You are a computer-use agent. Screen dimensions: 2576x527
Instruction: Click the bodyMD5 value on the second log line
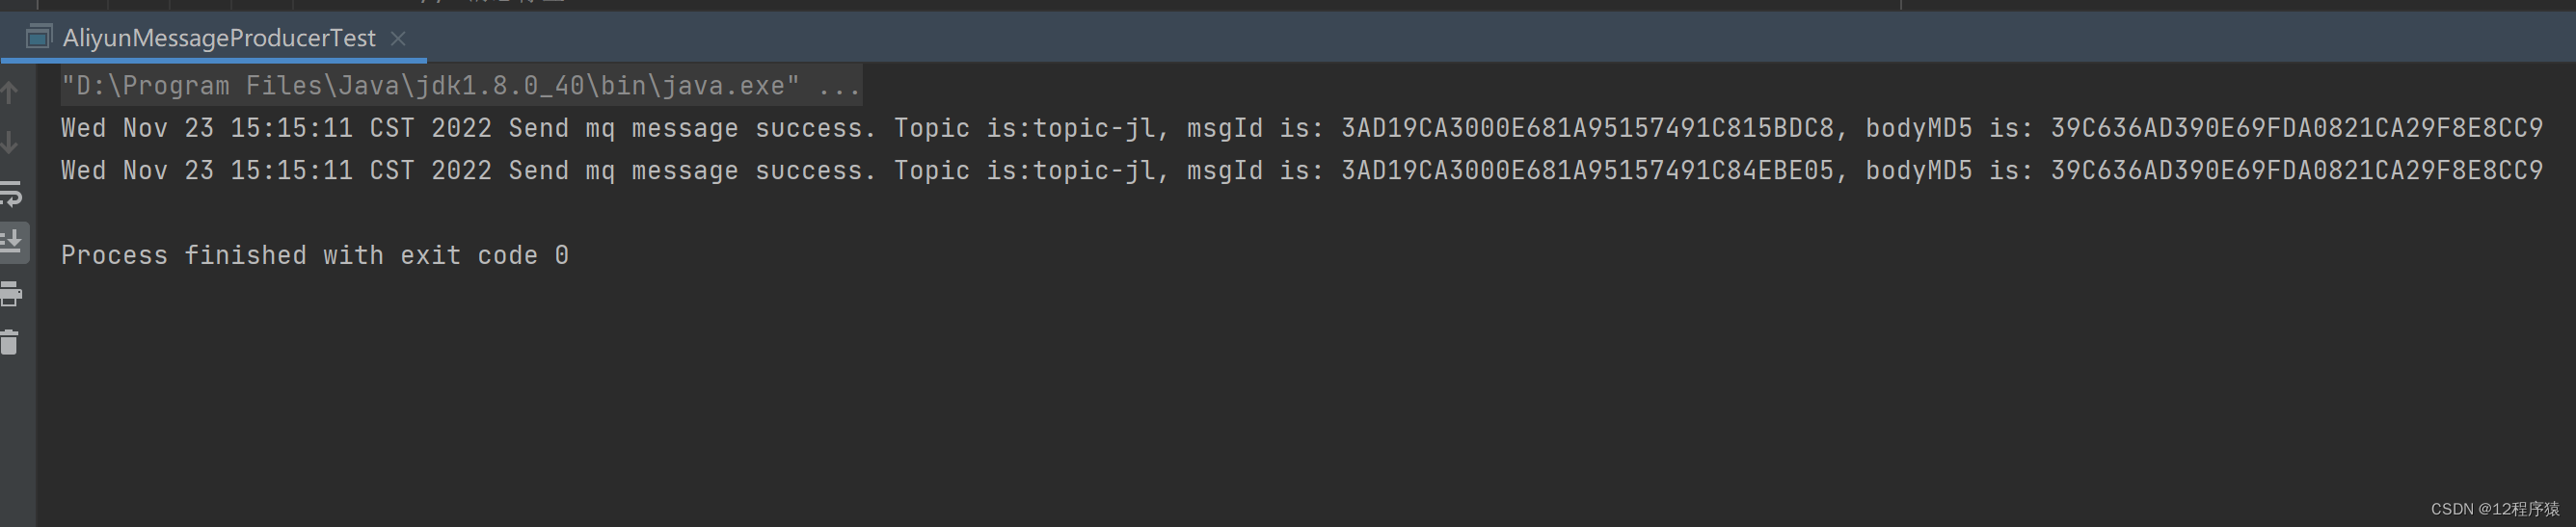pyautogui.click(x=2296, y=171)
